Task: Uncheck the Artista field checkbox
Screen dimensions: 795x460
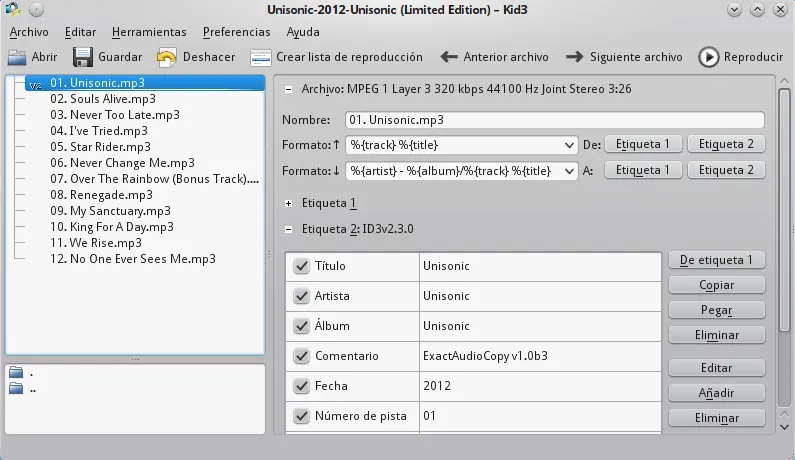Action: point(301,296)
